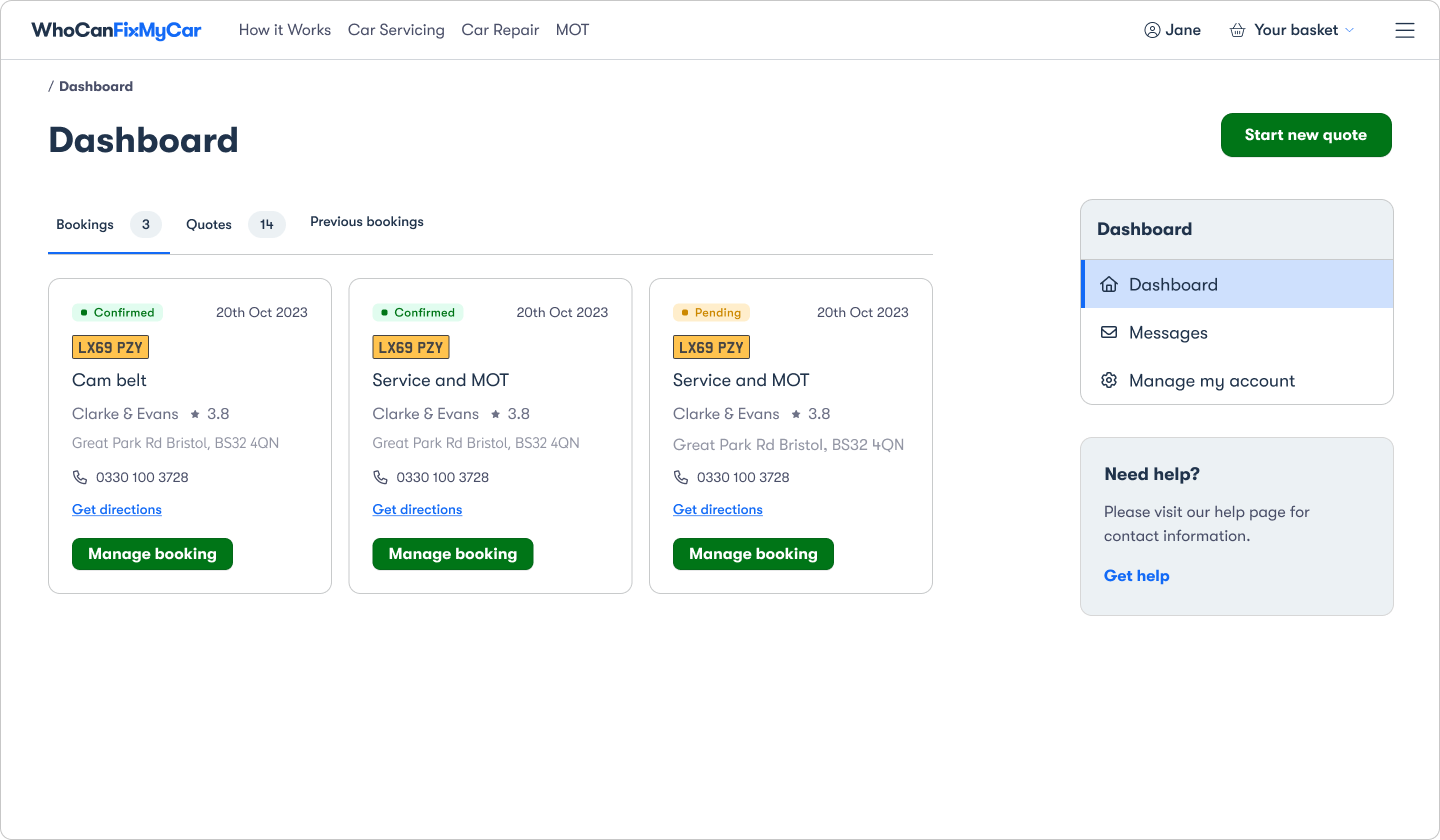Screen dimensions: 1440x840
Task: Select Car Servicing in the navigation menu
Action: pos(396,30)
